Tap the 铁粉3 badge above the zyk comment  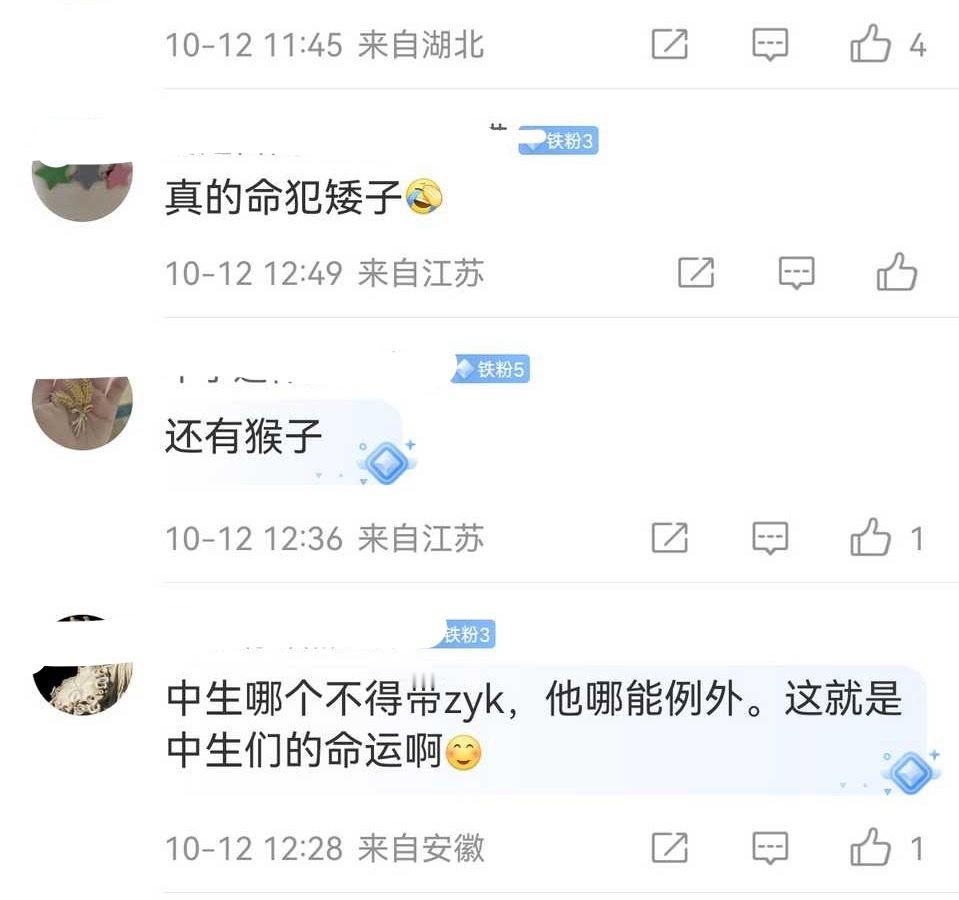pyautogui.click(x=464, y=634)
